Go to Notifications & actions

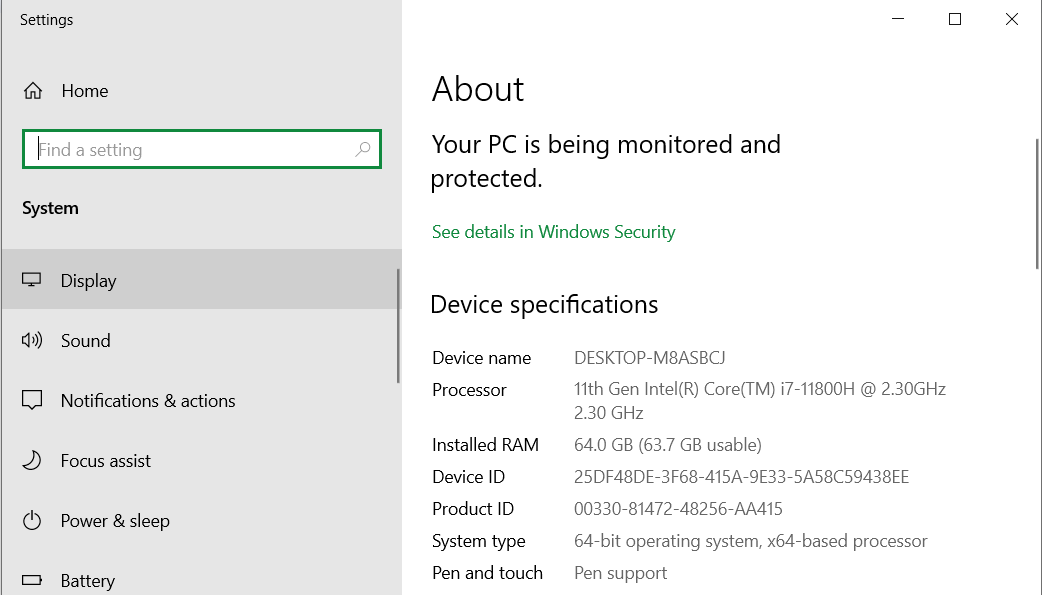pos(148,401)
